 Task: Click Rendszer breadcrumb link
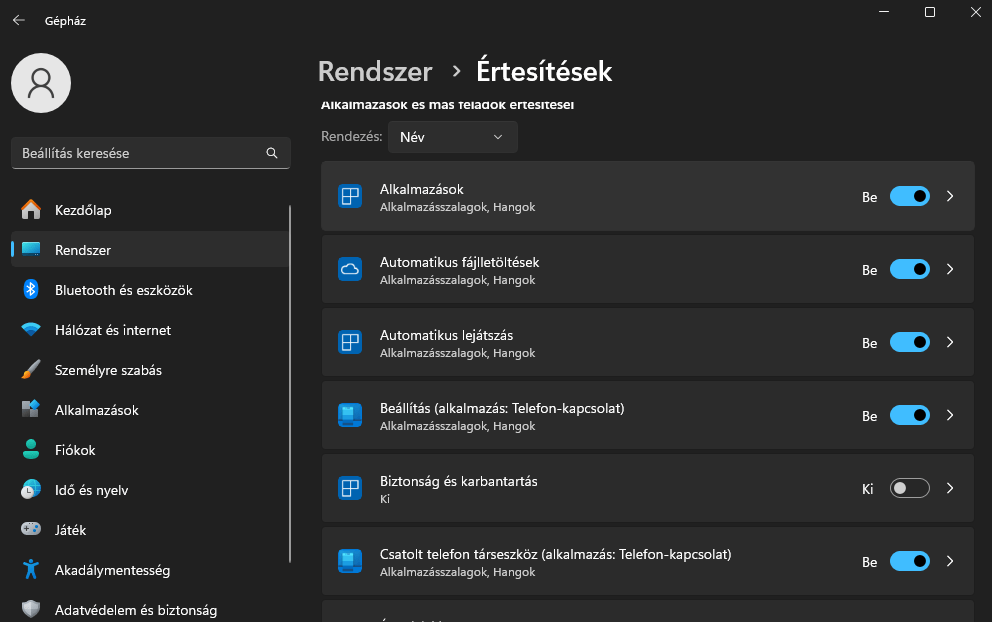375,72
